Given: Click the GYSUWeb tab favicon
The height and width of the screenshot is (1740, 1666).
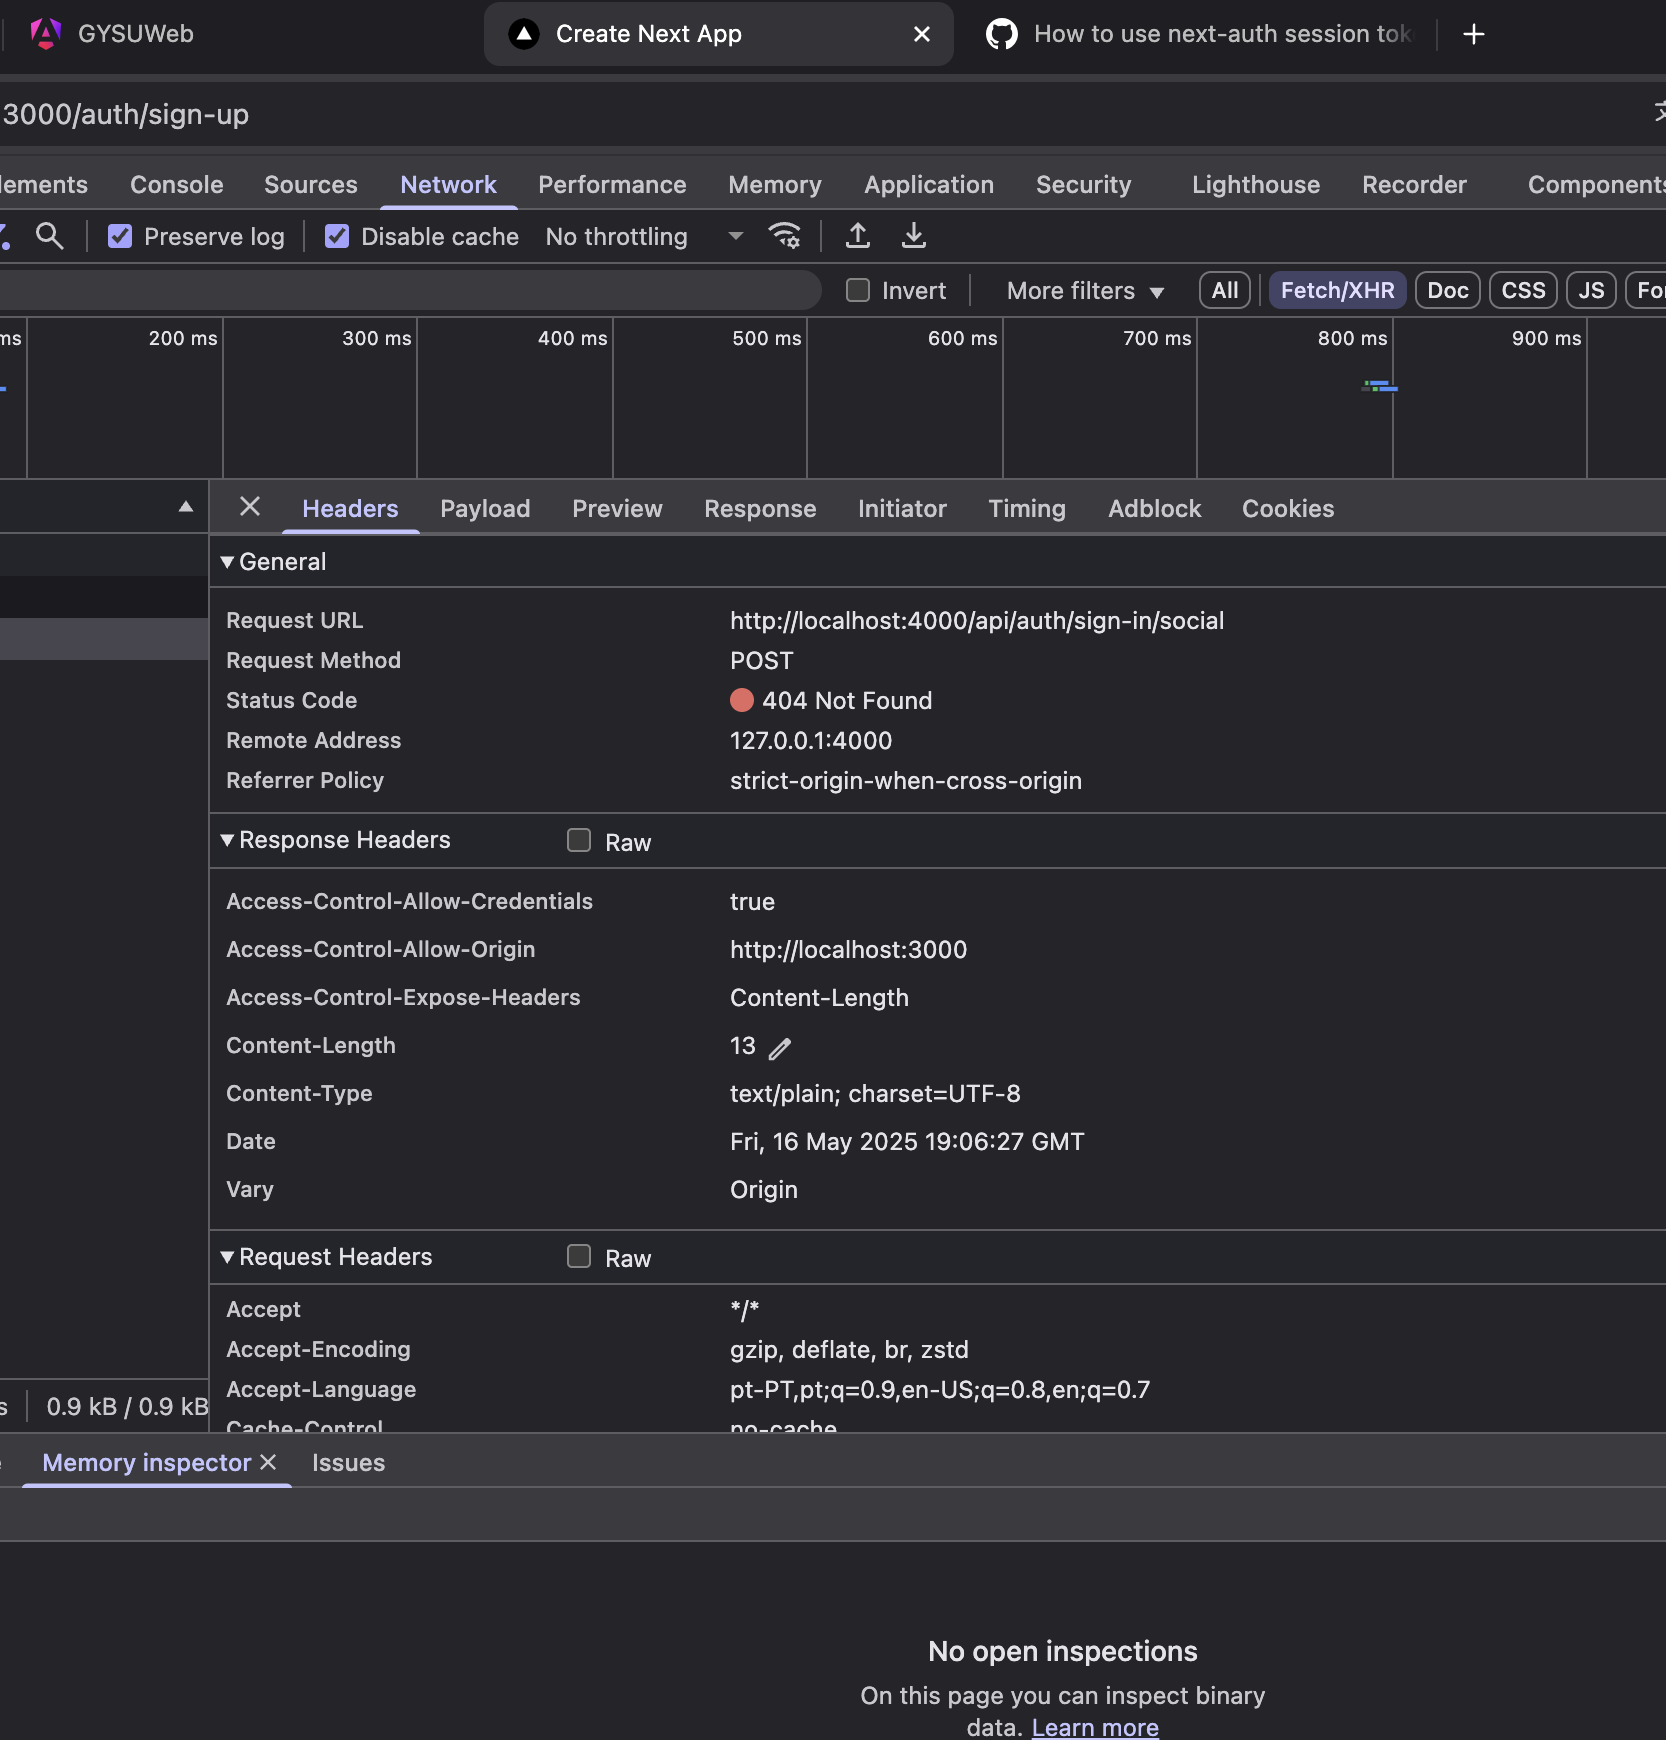Looking at the screenshot, I should [46, 34].
